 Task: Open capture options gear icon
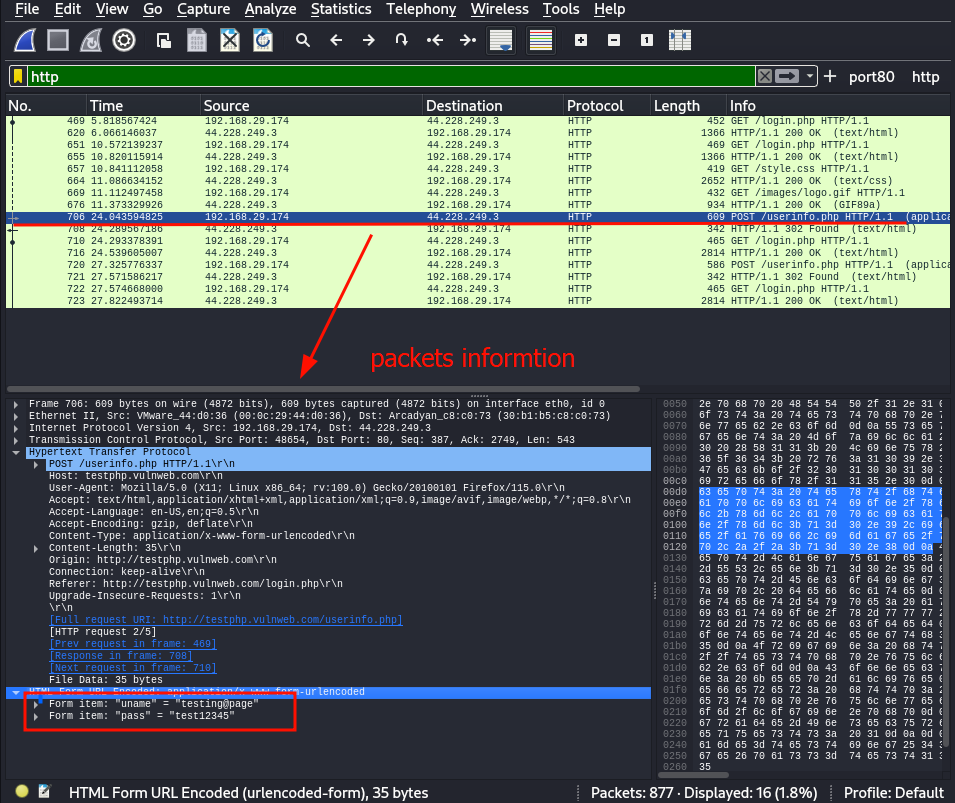124,41
